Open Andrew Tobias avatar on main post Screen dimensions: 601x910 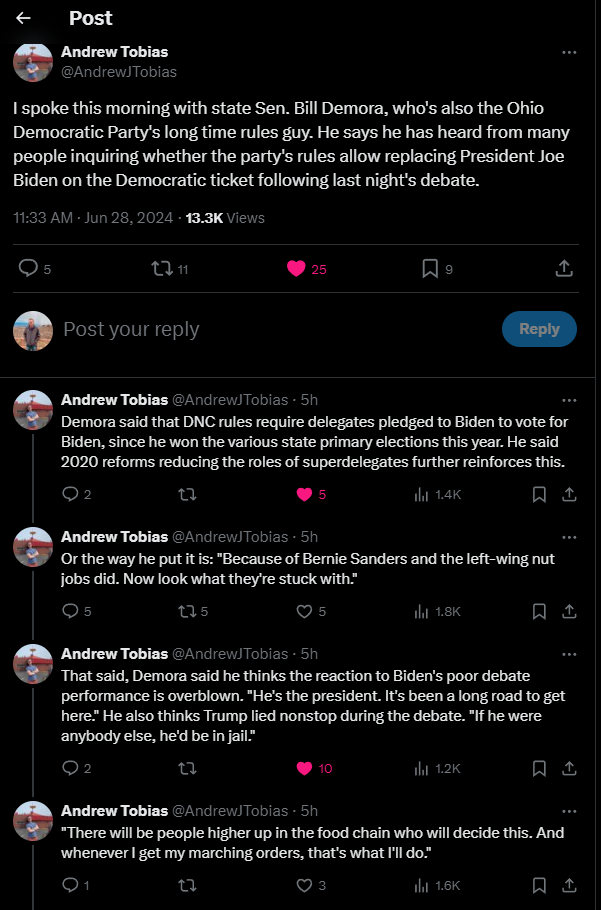point(33,62)
